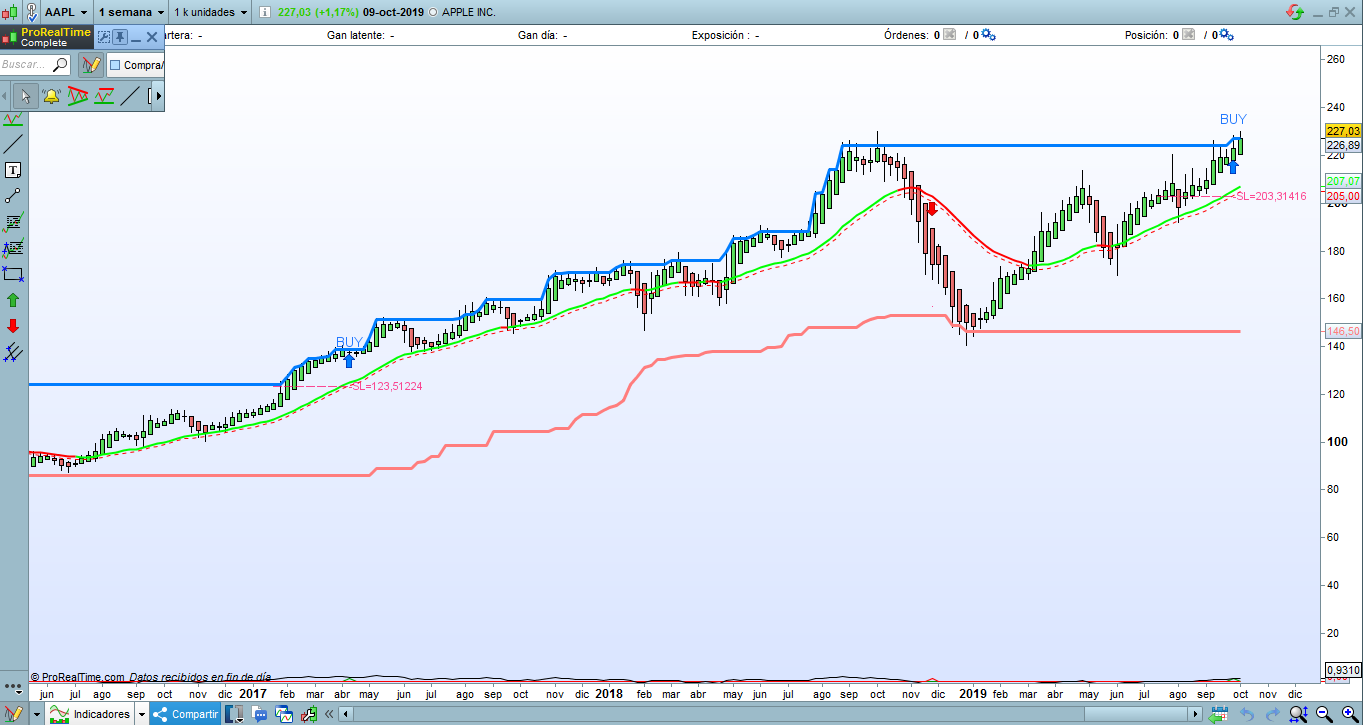Select the text annotation T tool

(13, 170)
